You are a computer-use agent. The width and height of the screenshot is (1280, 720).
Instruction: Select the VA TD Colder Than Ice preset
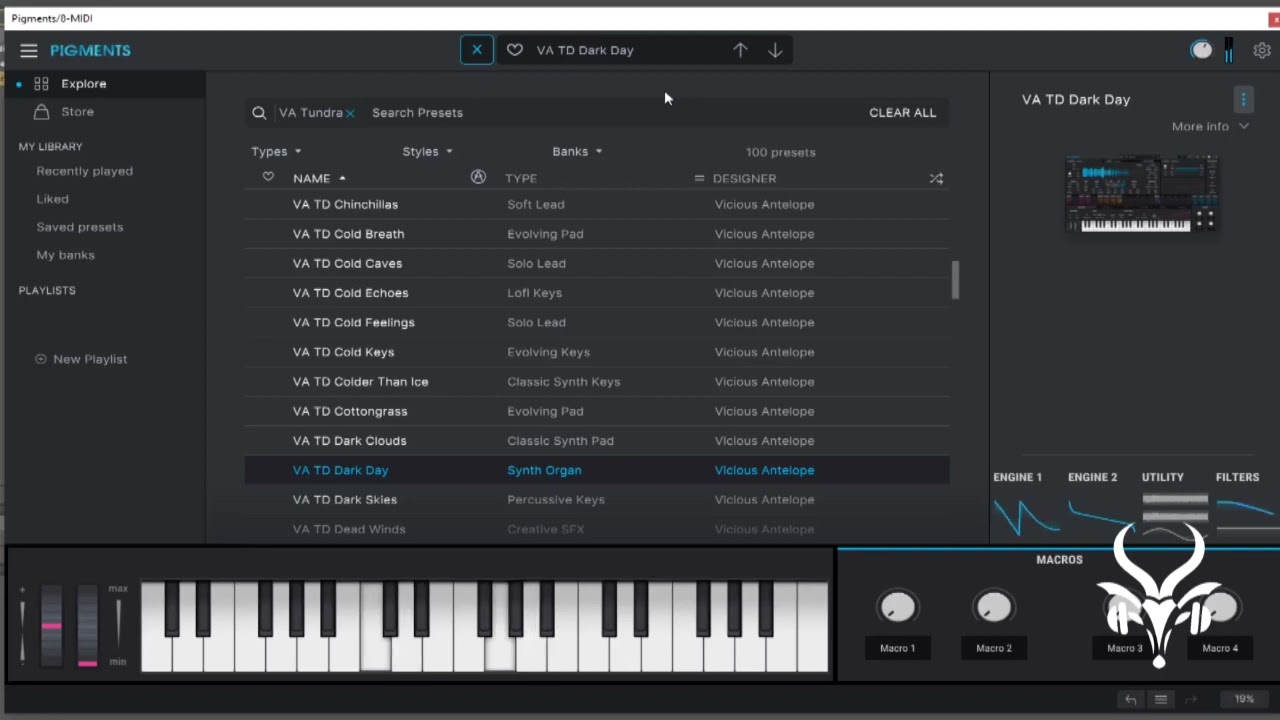597,381
